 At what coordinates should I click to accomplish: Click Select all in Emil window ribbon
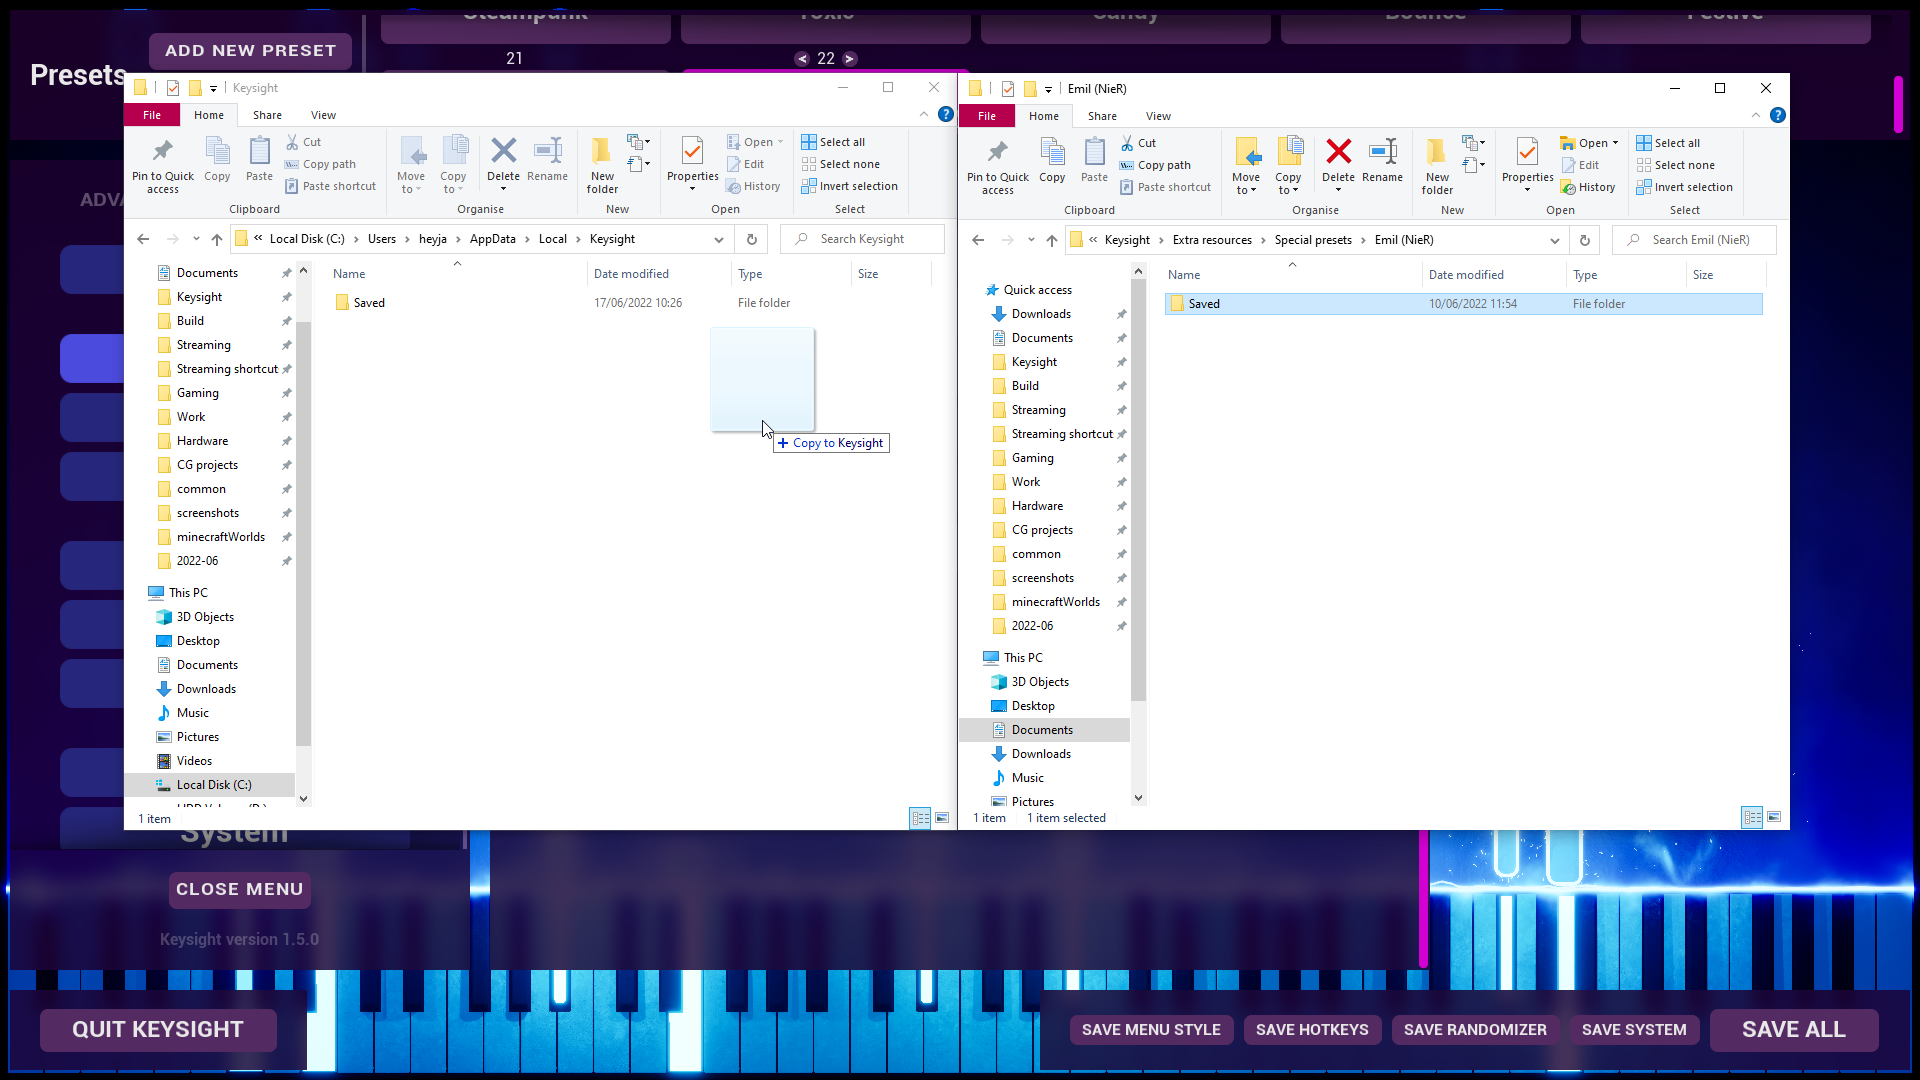pos(1676,143)
